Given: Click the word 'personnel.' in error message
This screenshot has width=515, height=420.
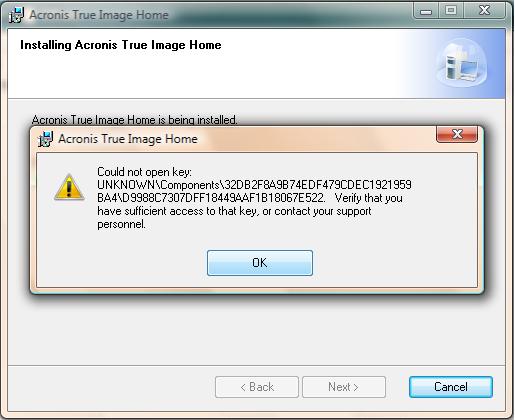Looking at the screenshot, I should pyautogui.click(x=122, y=224).
